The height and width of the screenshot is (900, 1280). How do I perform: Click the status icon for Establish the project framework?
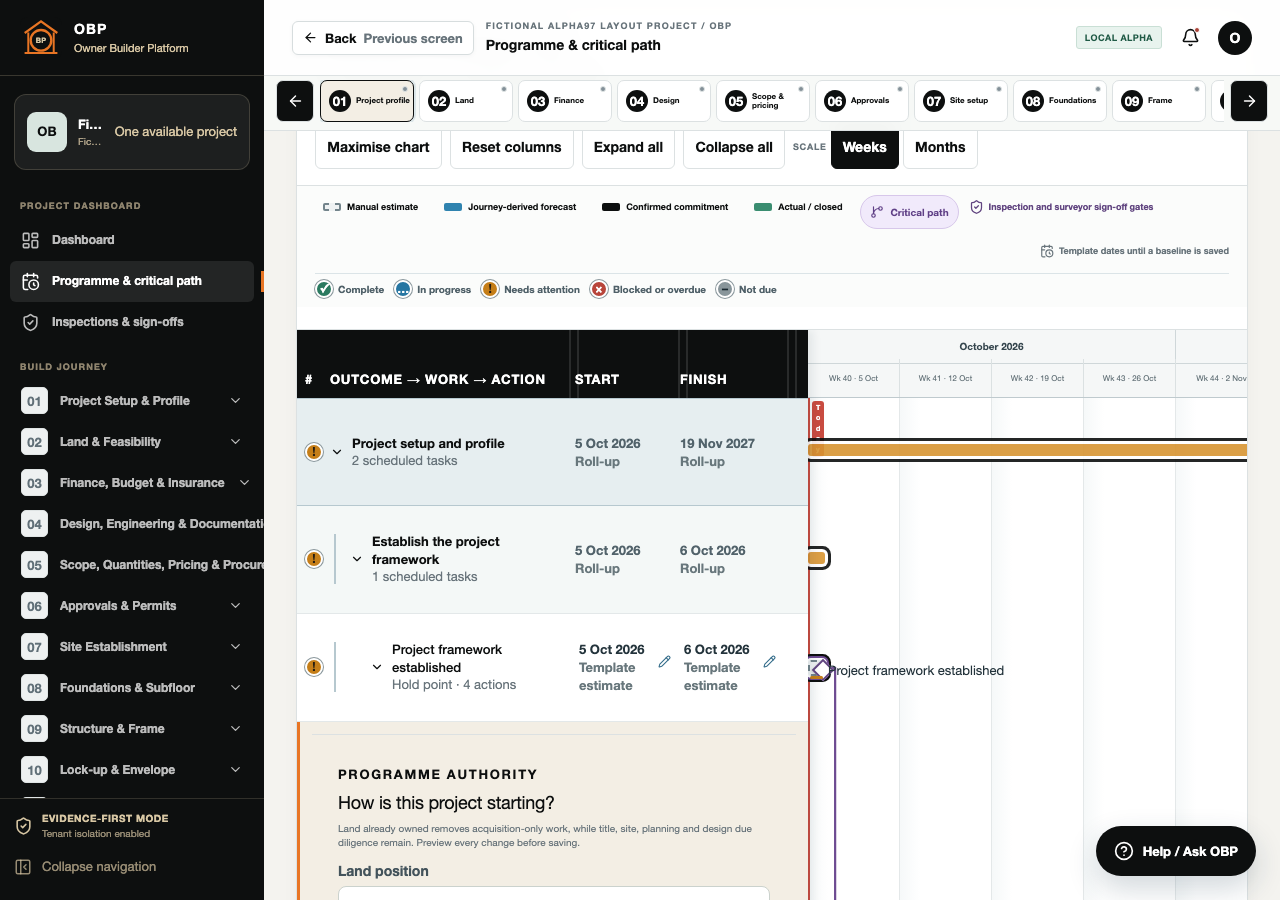[x=314, y=559]
